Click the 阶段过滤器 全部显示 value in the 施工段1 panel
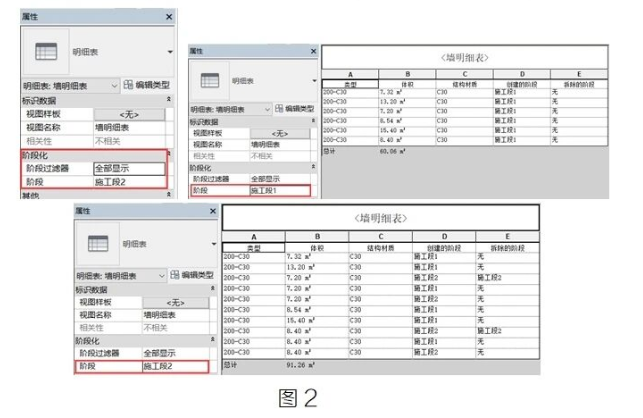Screen dimensions: 643x418 tap(280, 179)
